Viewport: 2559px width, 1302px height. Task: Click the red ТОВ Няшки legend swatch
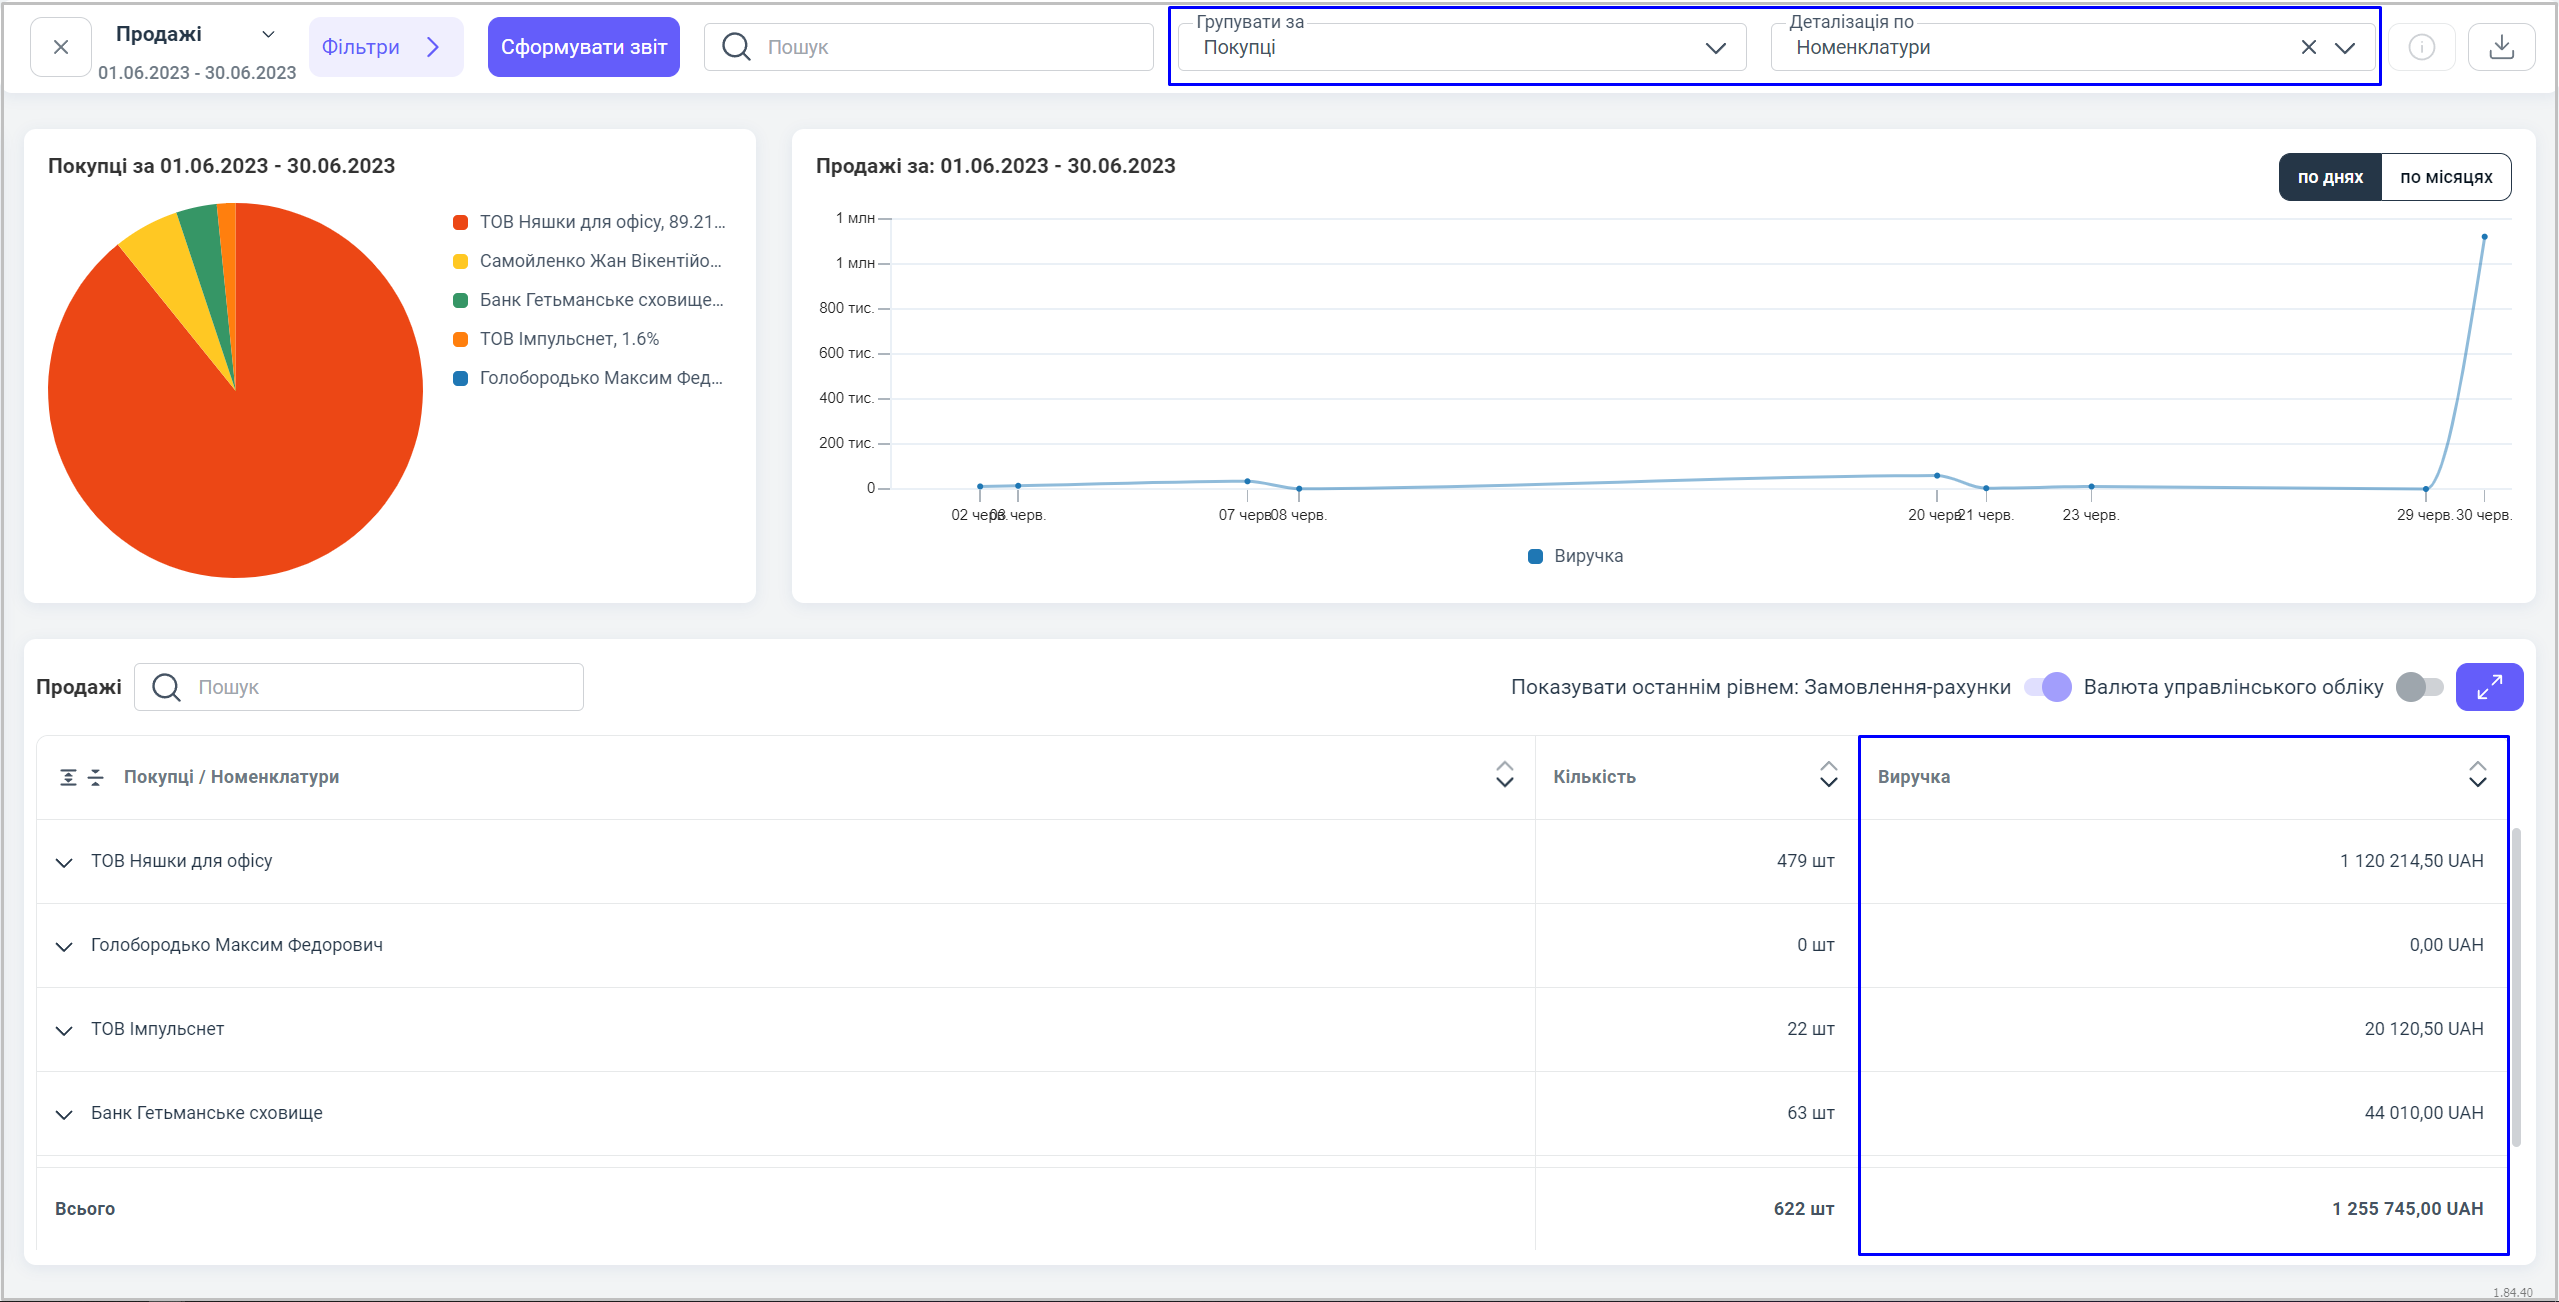point(461,222)
